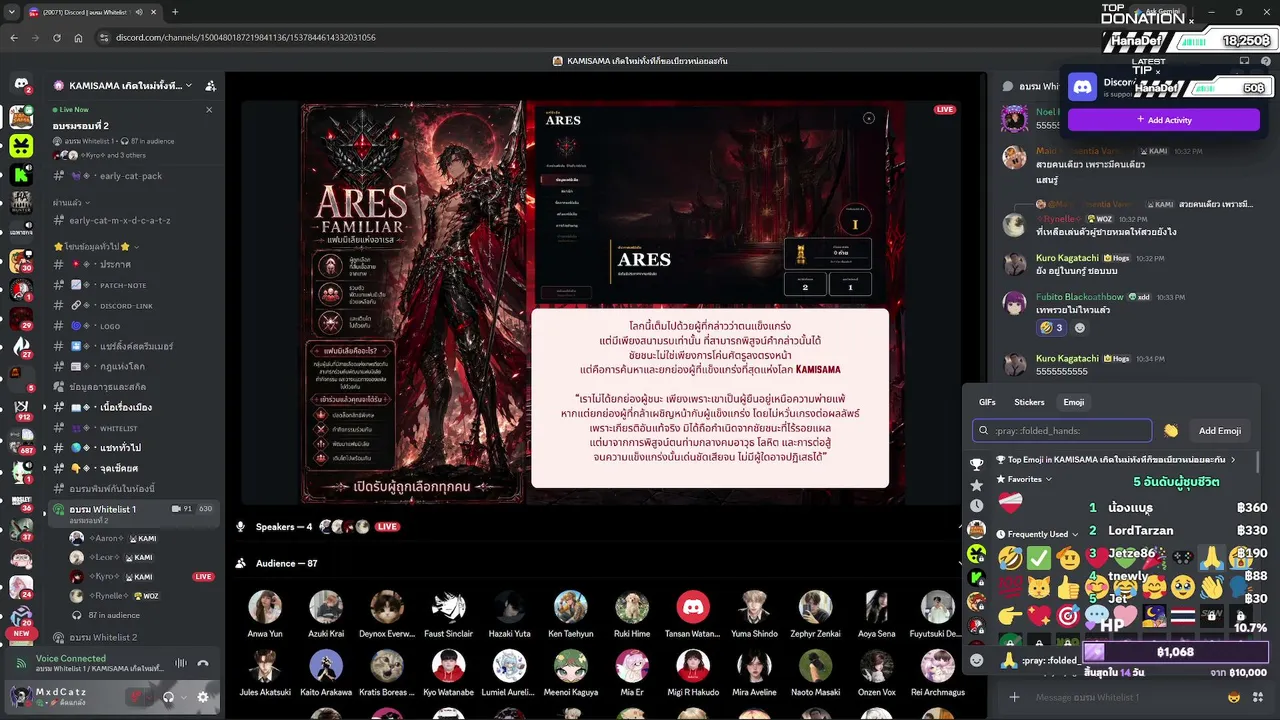1280x720 pixels.
Task: Switch to the GIFs tab
Action: tap(987, 402)
